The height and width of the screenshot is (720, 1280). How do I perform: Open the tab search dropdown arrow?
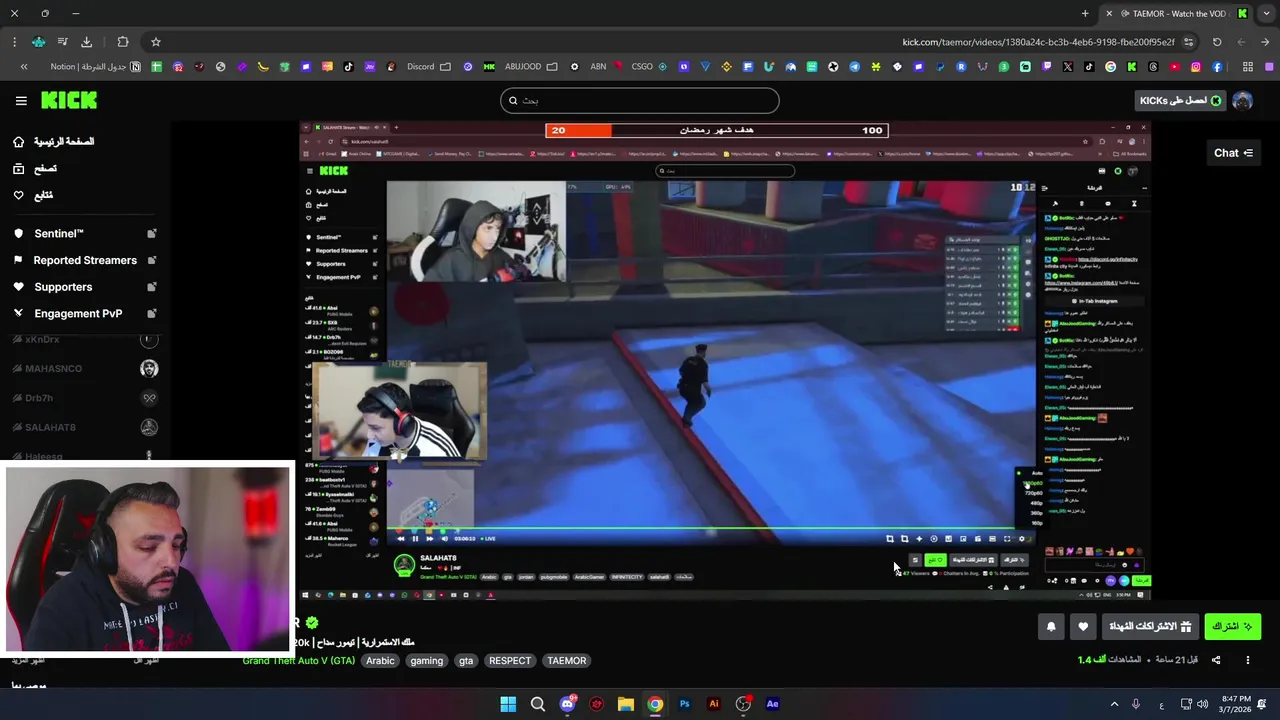[1266, 14]
